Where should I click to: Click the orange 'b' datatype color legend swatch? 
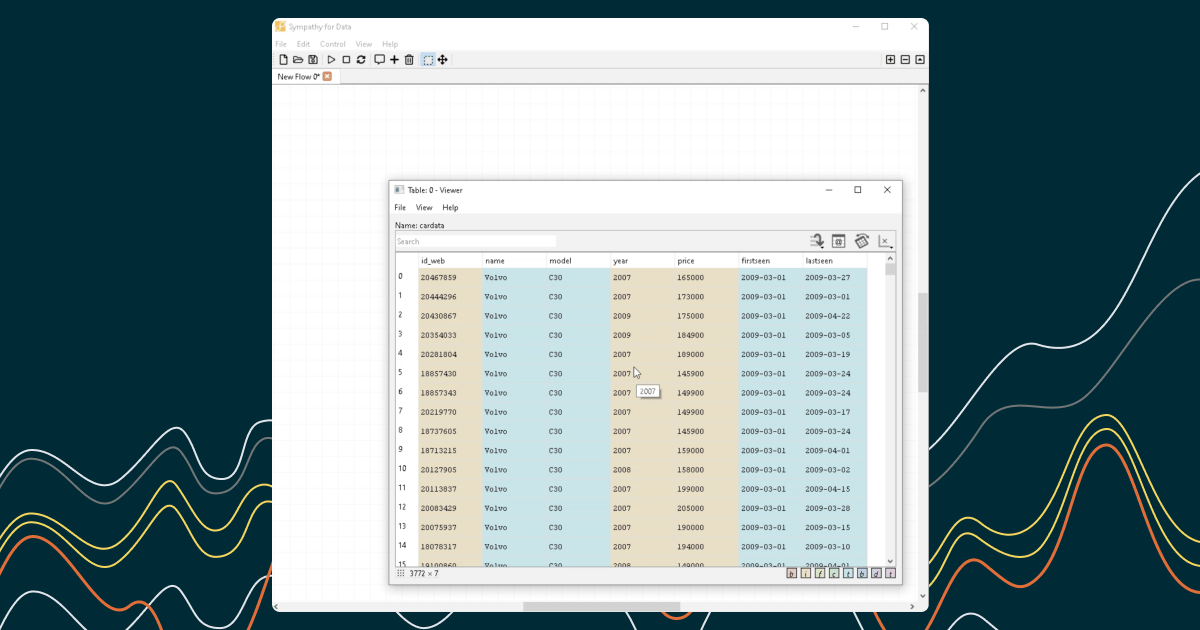tap(792, 574)
